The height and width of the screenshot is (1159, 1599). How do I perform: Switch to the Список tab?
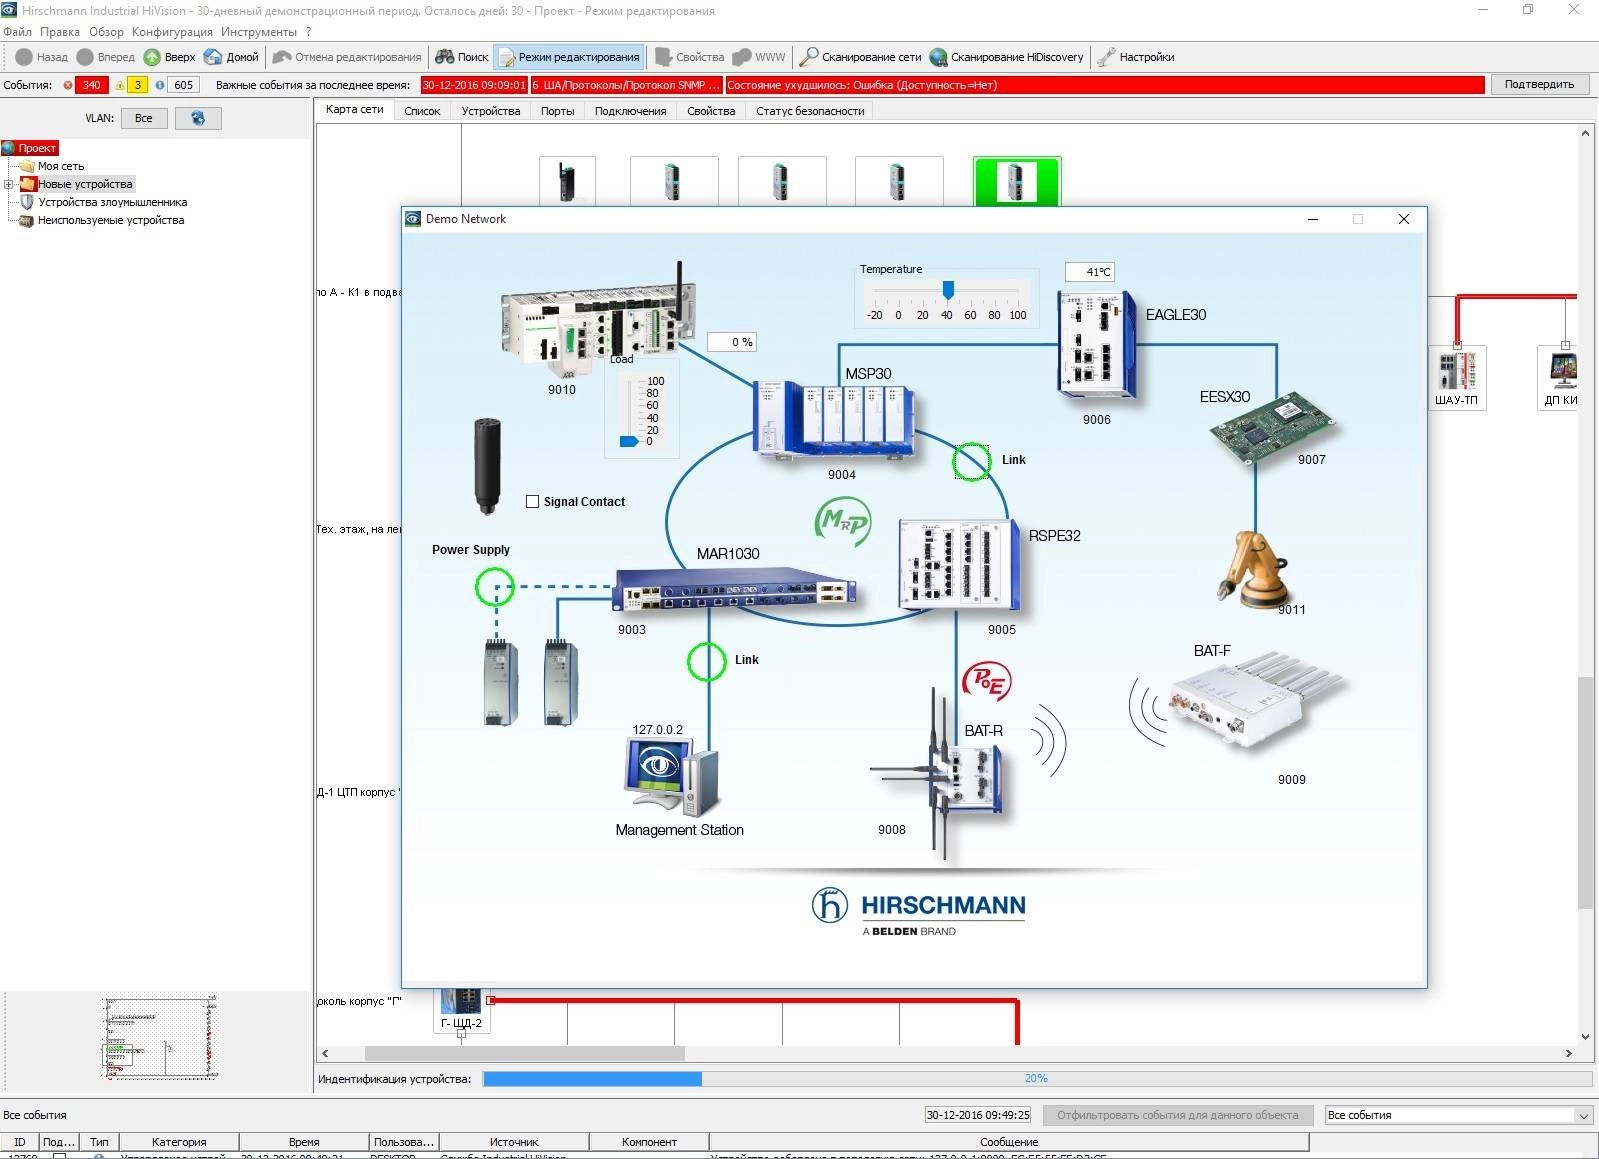422,111
